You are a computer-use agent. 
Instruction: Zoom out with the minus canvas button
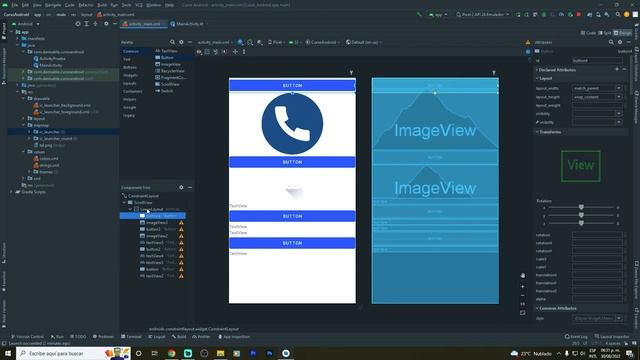coord(523,296)
